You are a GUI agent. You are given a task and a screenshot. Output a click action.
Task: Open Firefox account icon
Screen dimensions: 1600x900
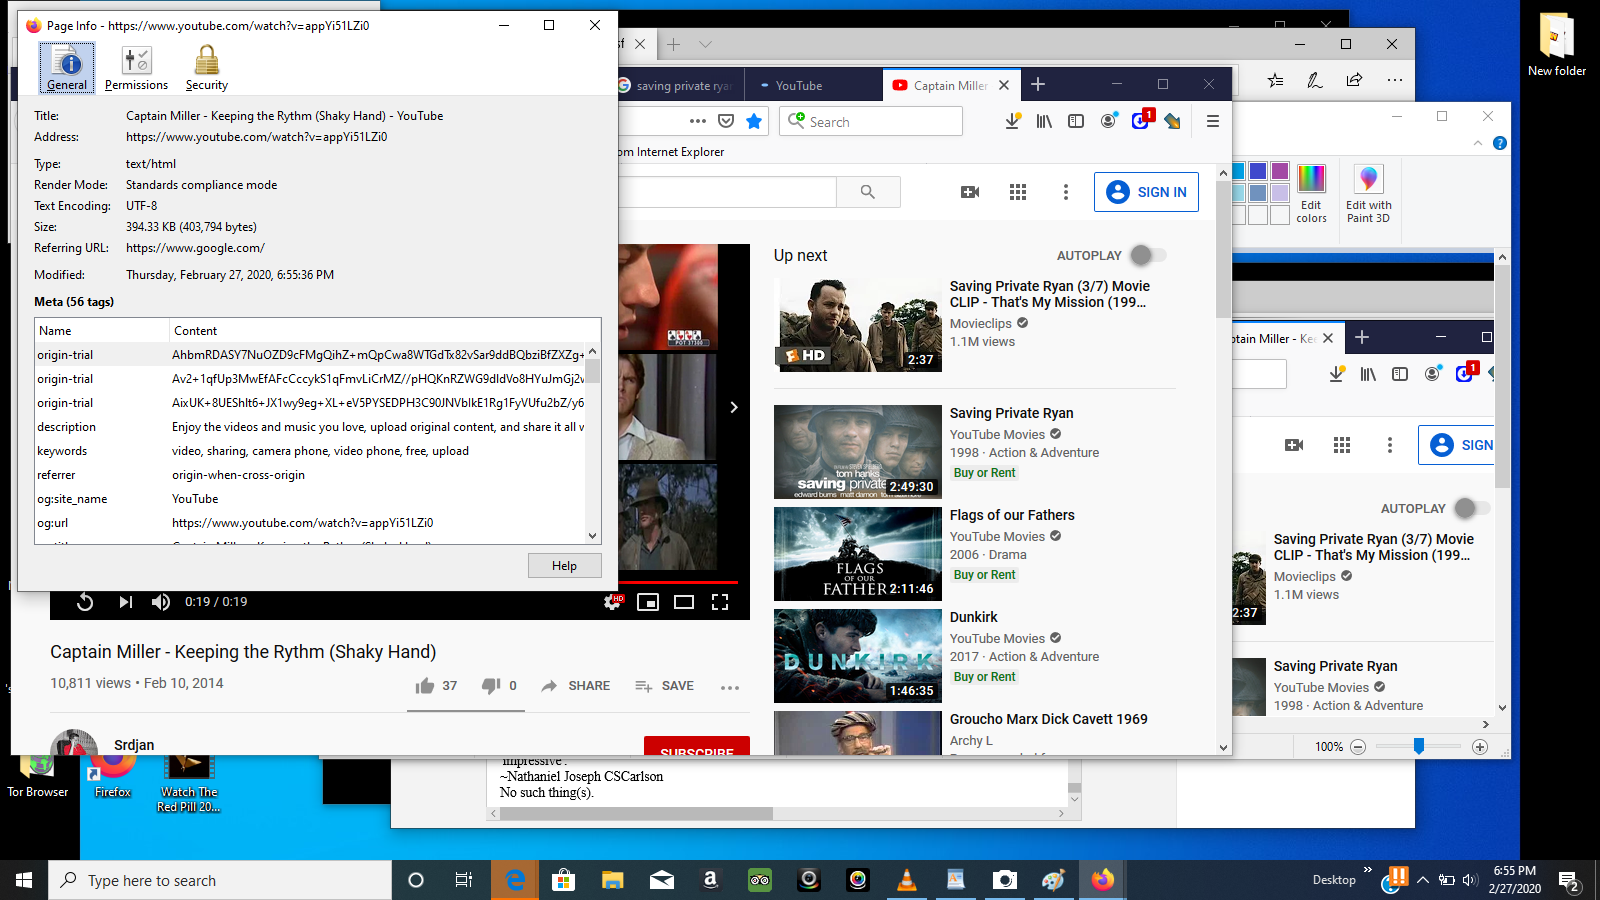[1108, 121]
